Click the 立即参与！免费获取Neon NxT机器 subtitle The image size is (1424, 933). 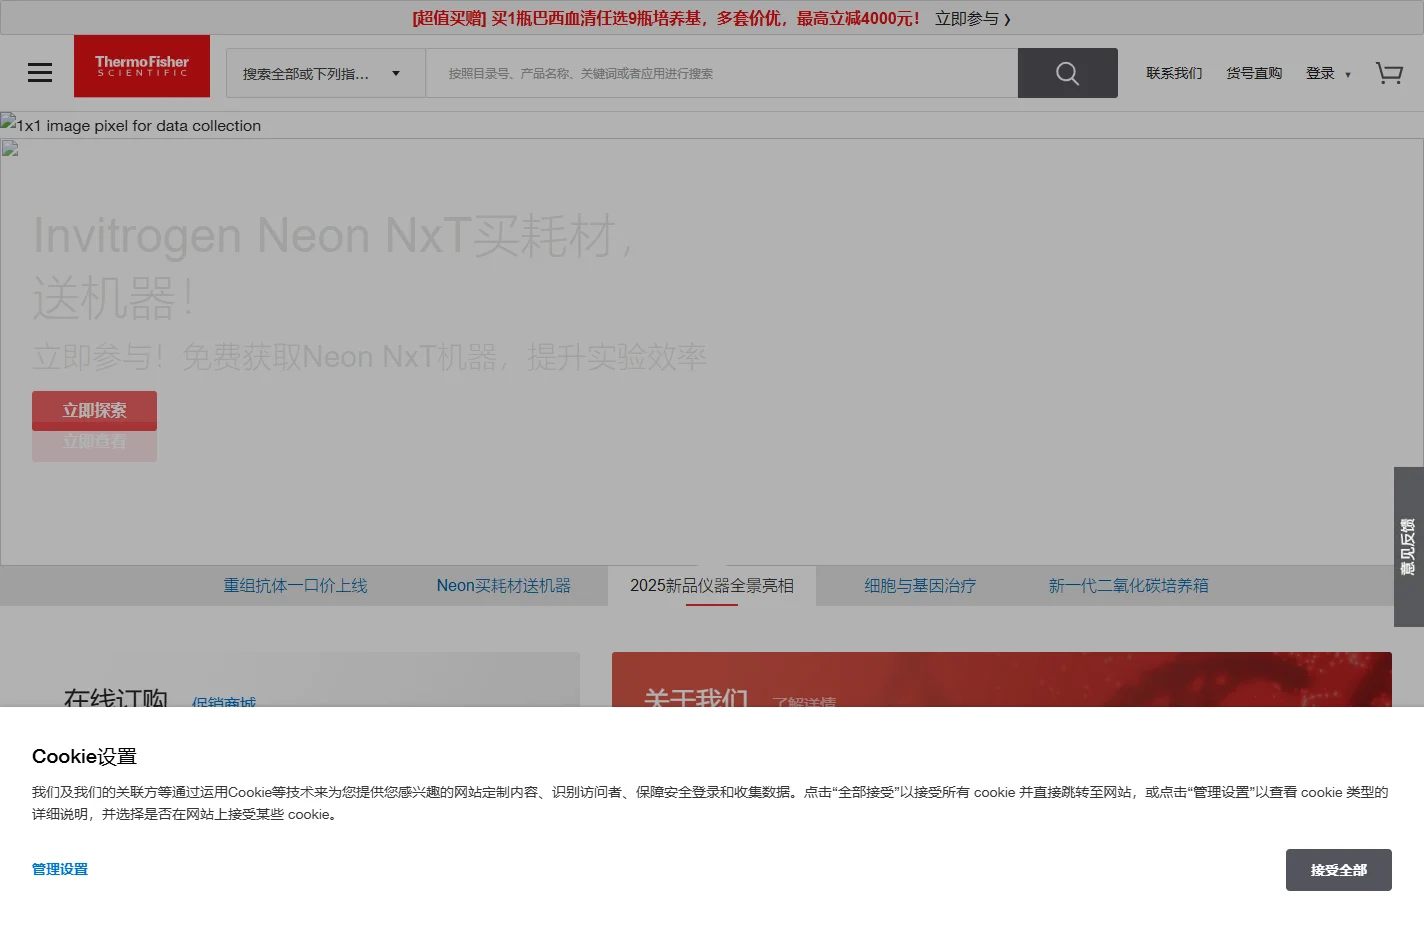[x=369, y=357]
